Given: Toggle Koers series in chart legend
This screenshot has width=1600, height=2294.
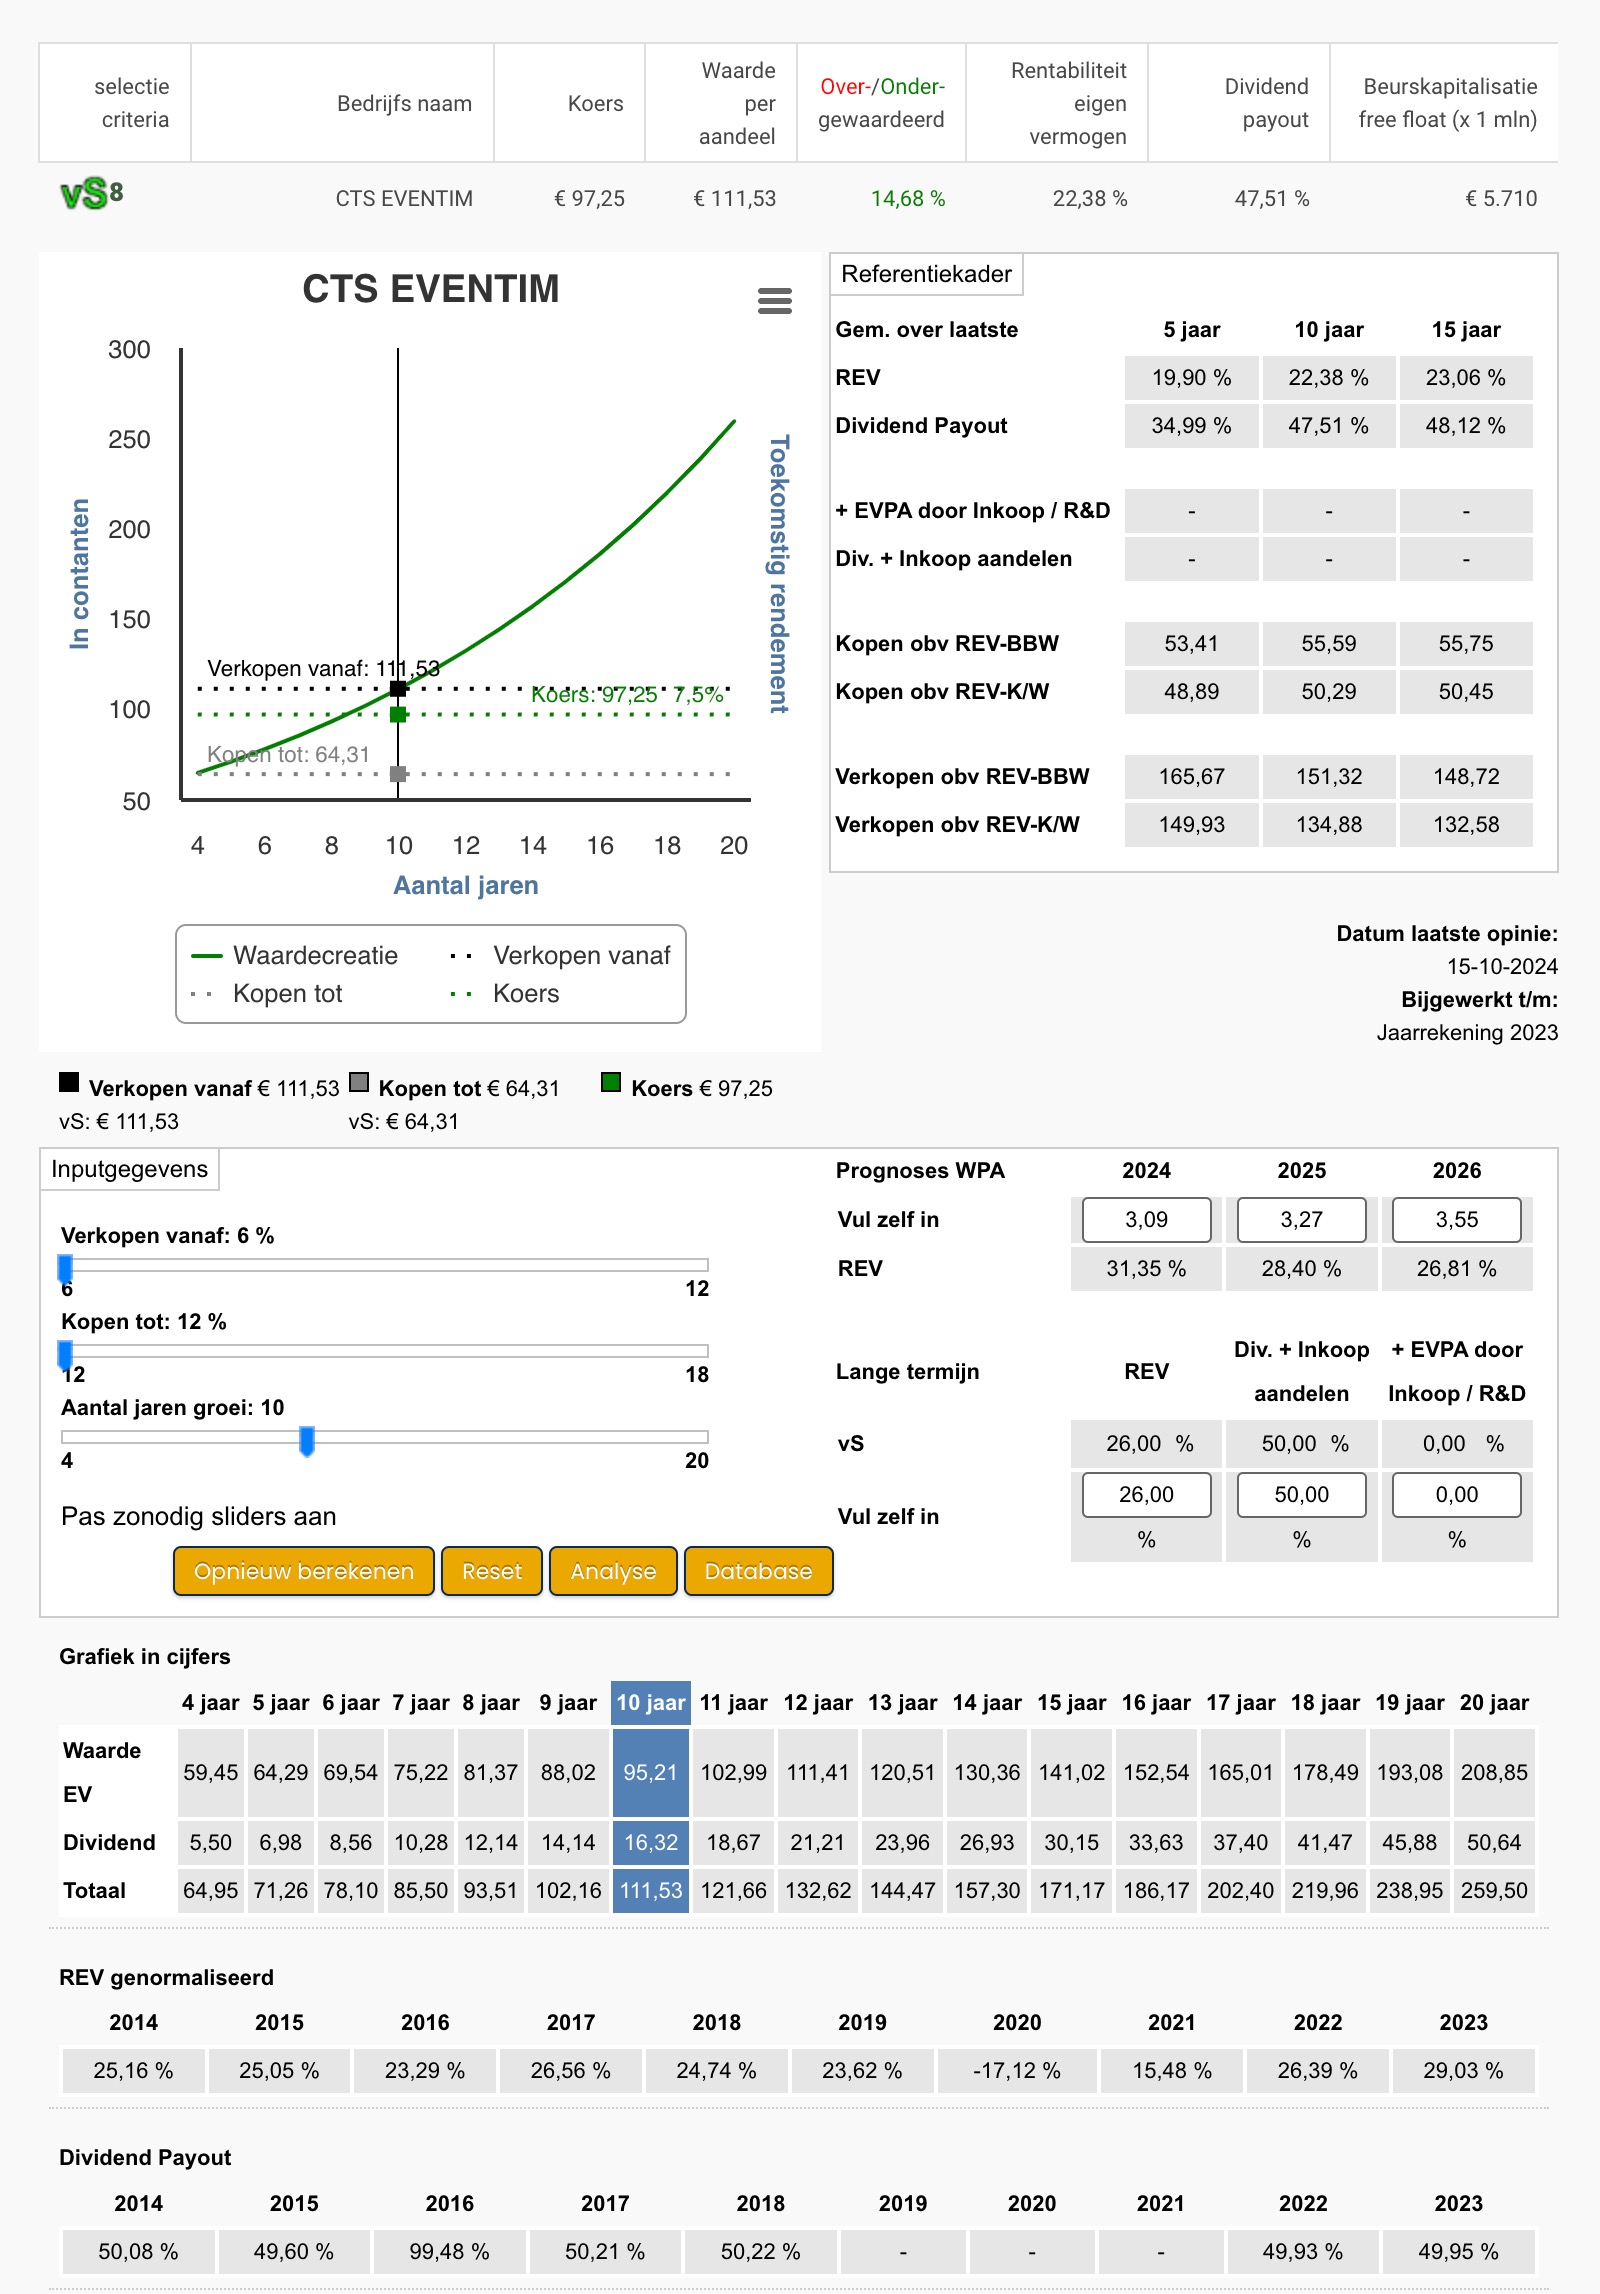Looking at the screenshot, I should pyautogui.click(x=505, y=994).
